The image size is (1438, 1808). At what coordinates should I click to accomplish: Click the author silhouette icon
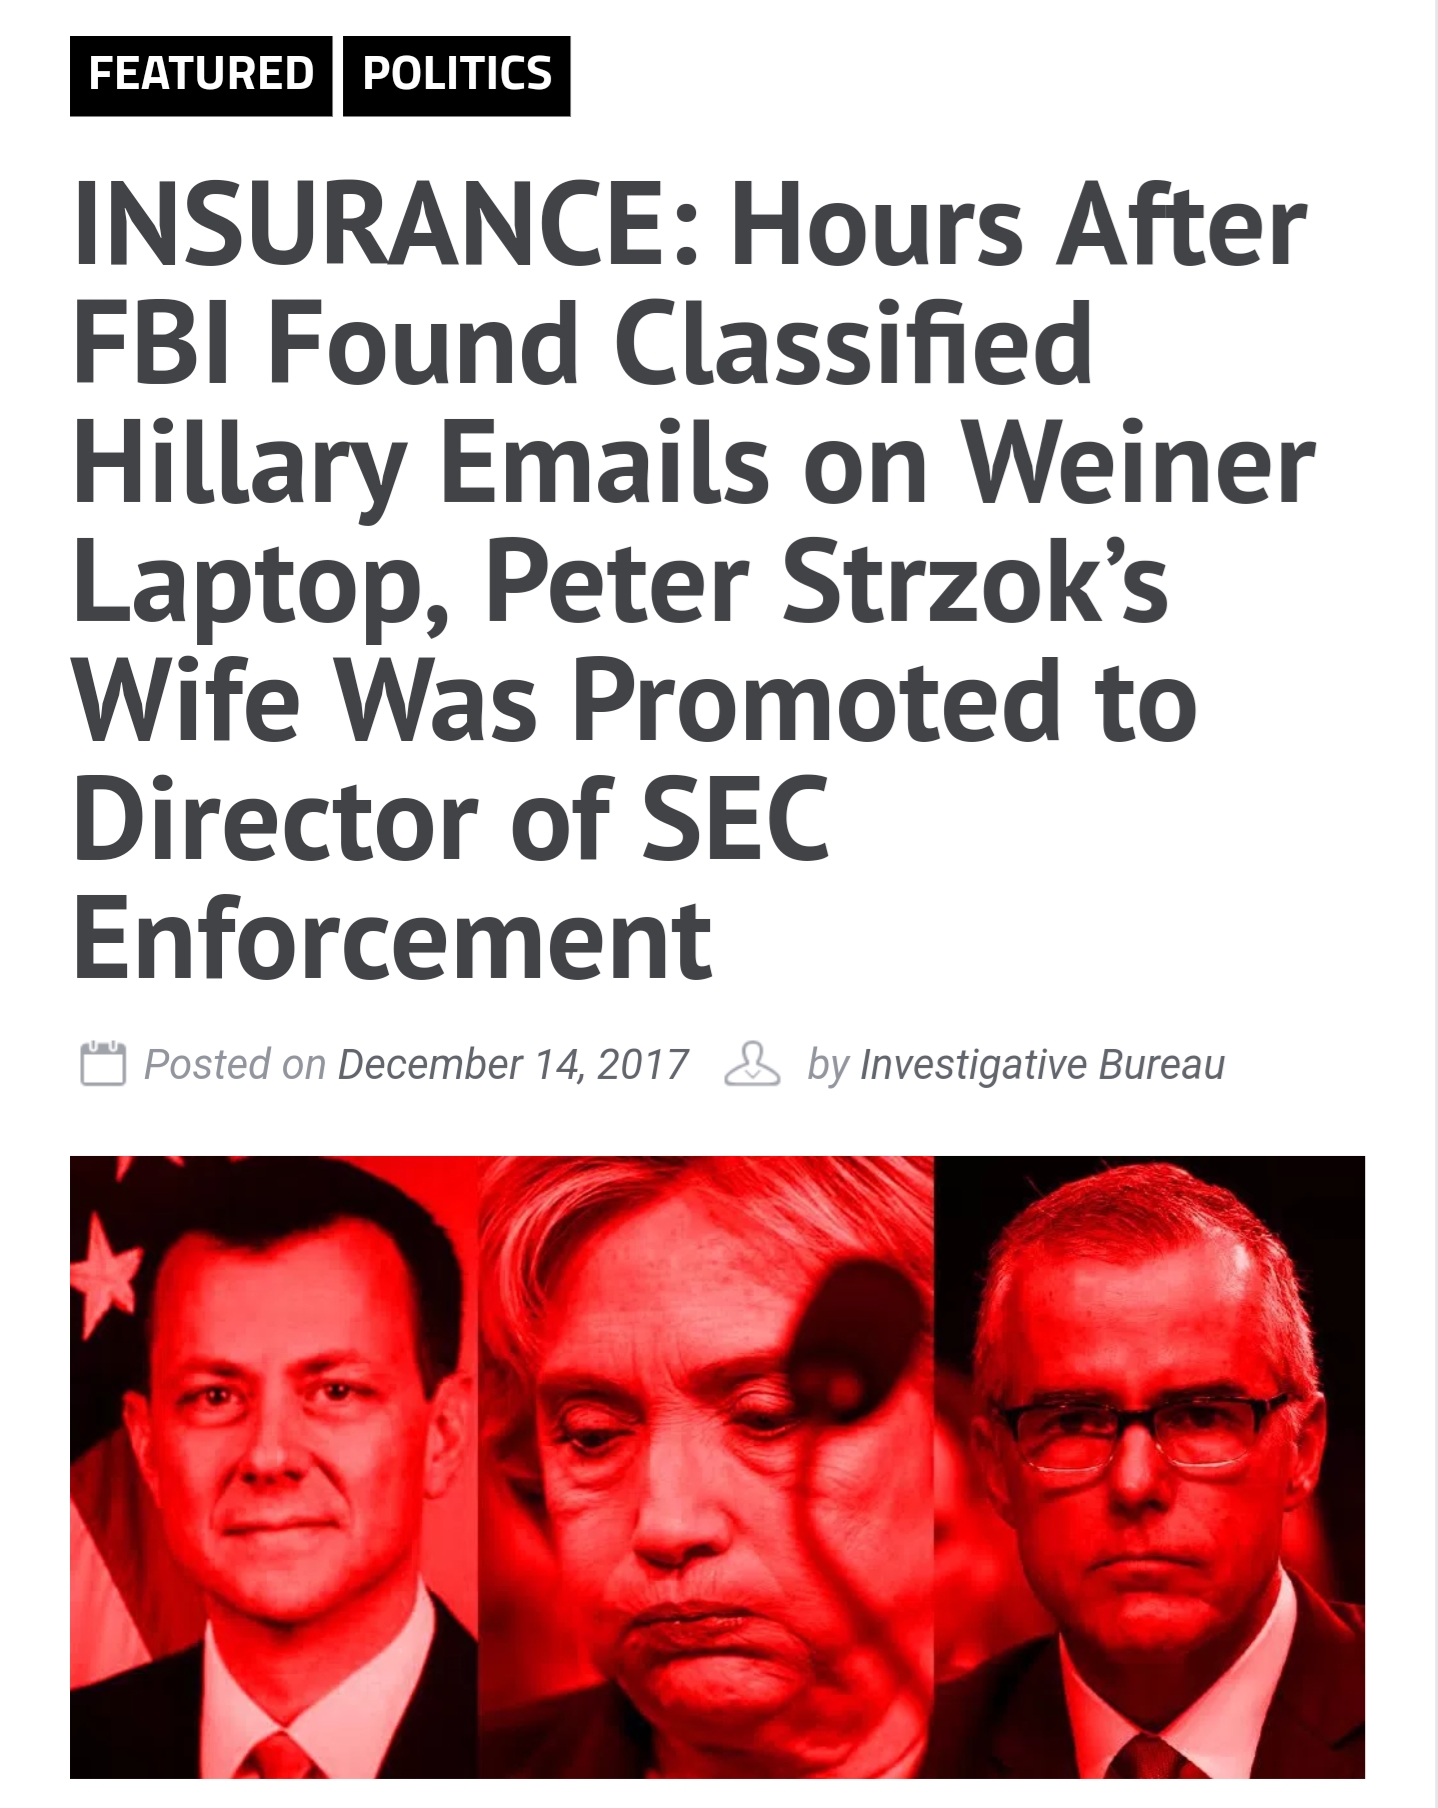pyautogui.click(x=752, y=1064)
